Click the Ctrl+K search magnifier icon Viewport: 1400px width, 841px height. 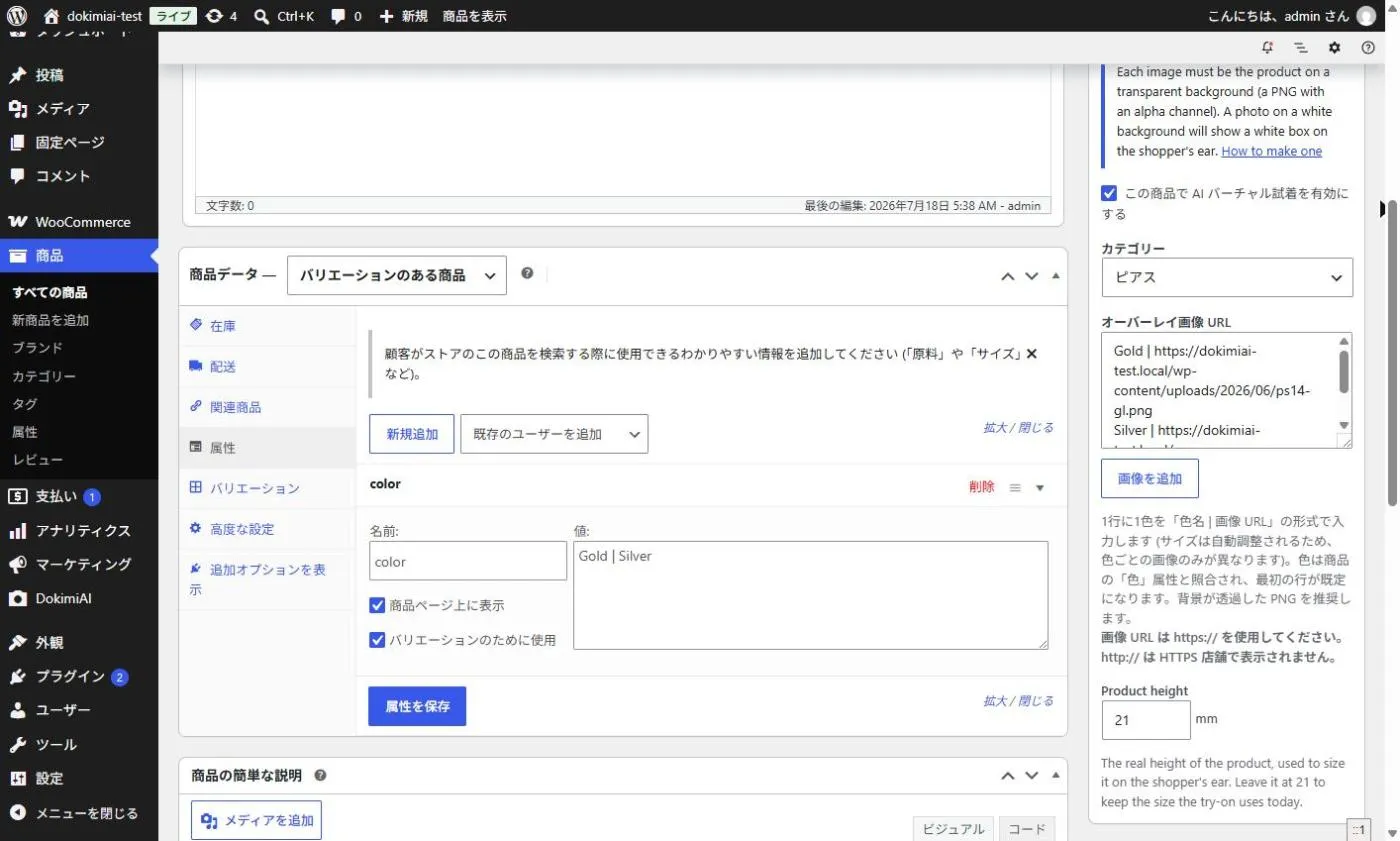(262, 16)
